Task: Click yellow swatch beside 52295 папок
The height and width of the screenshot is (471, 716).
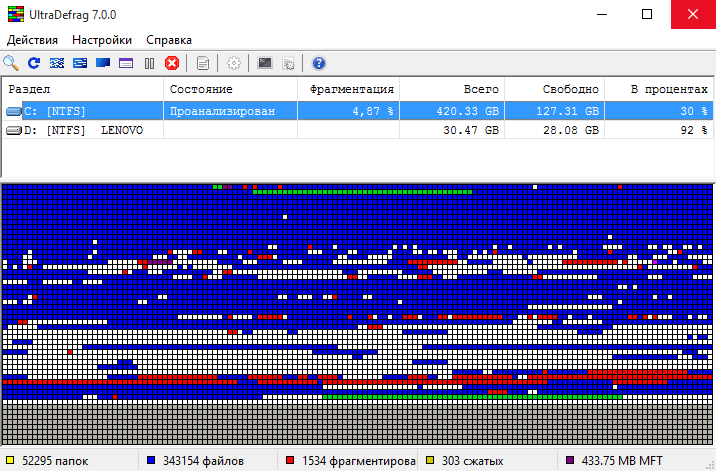Action: 10,460
